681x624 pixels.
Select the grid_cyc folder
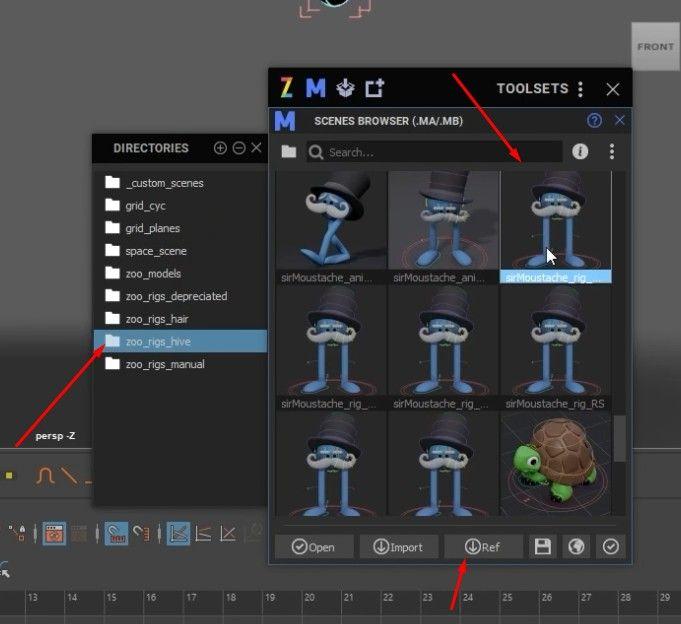pyautogui.click(x=180, y=205)
